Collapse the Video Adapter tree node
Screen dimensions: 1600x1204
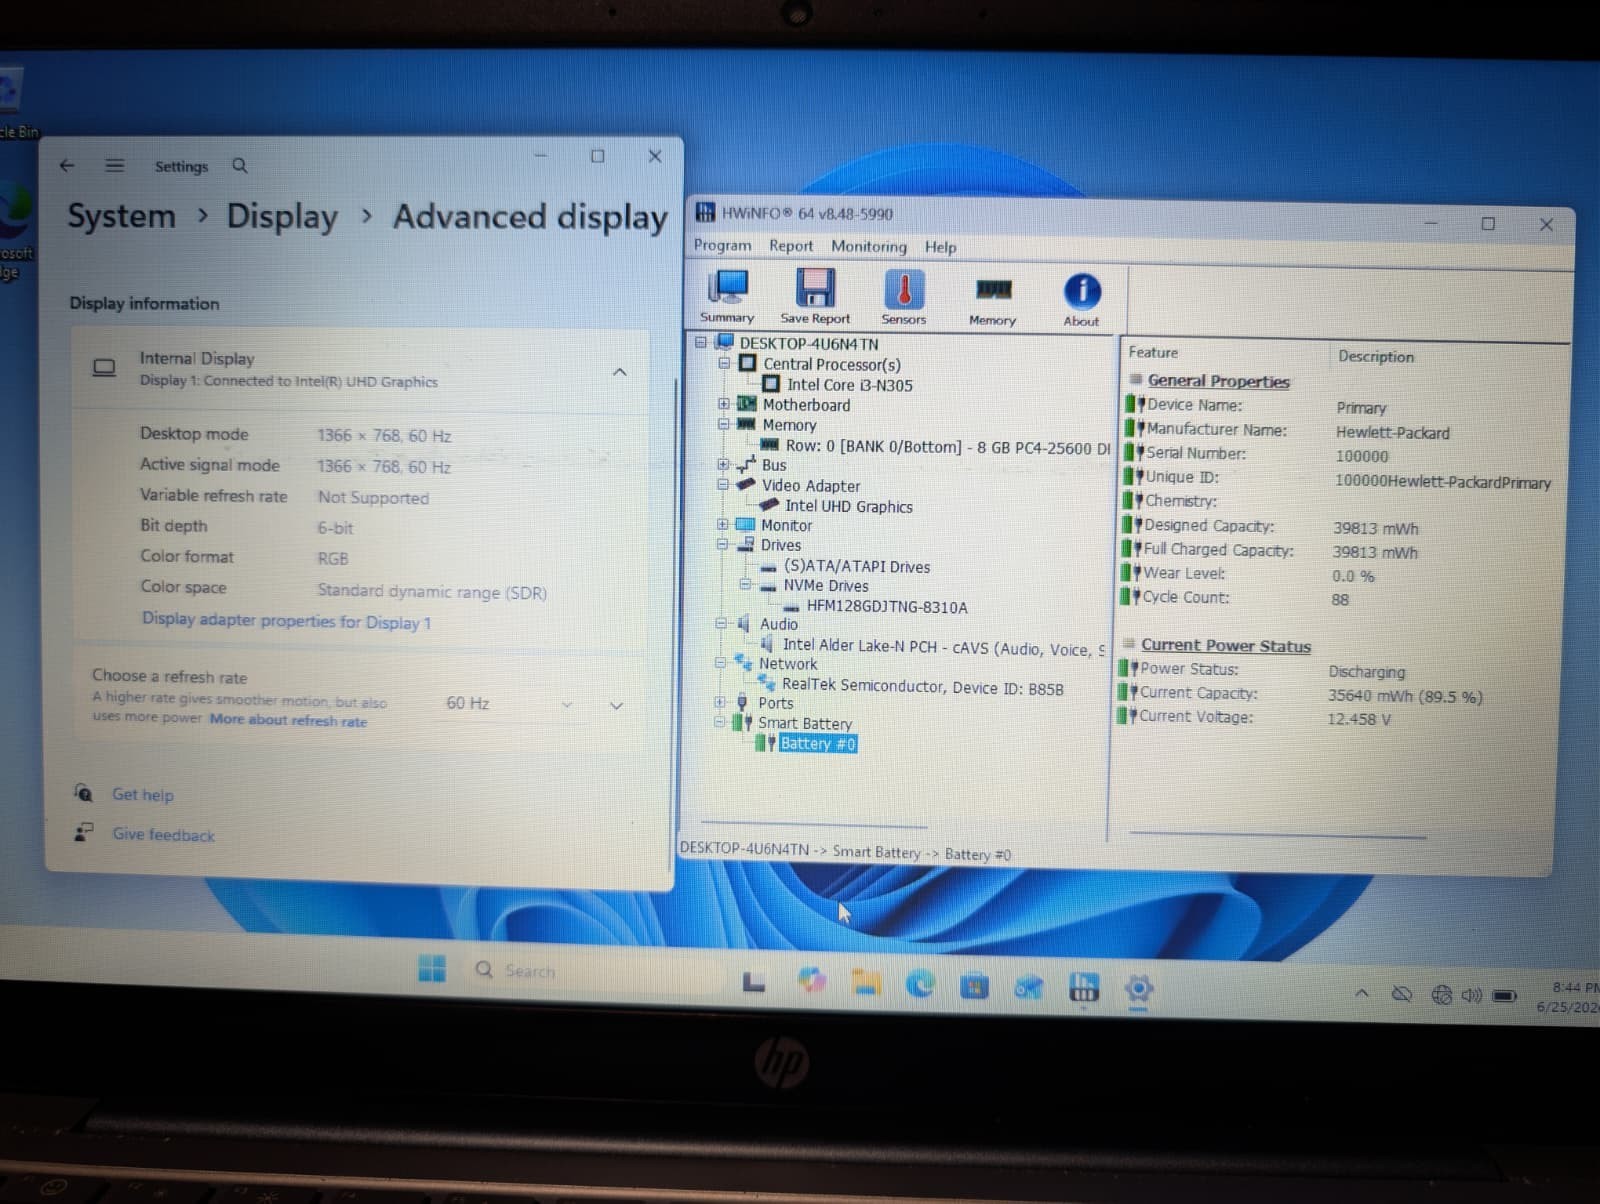(723, 484)
